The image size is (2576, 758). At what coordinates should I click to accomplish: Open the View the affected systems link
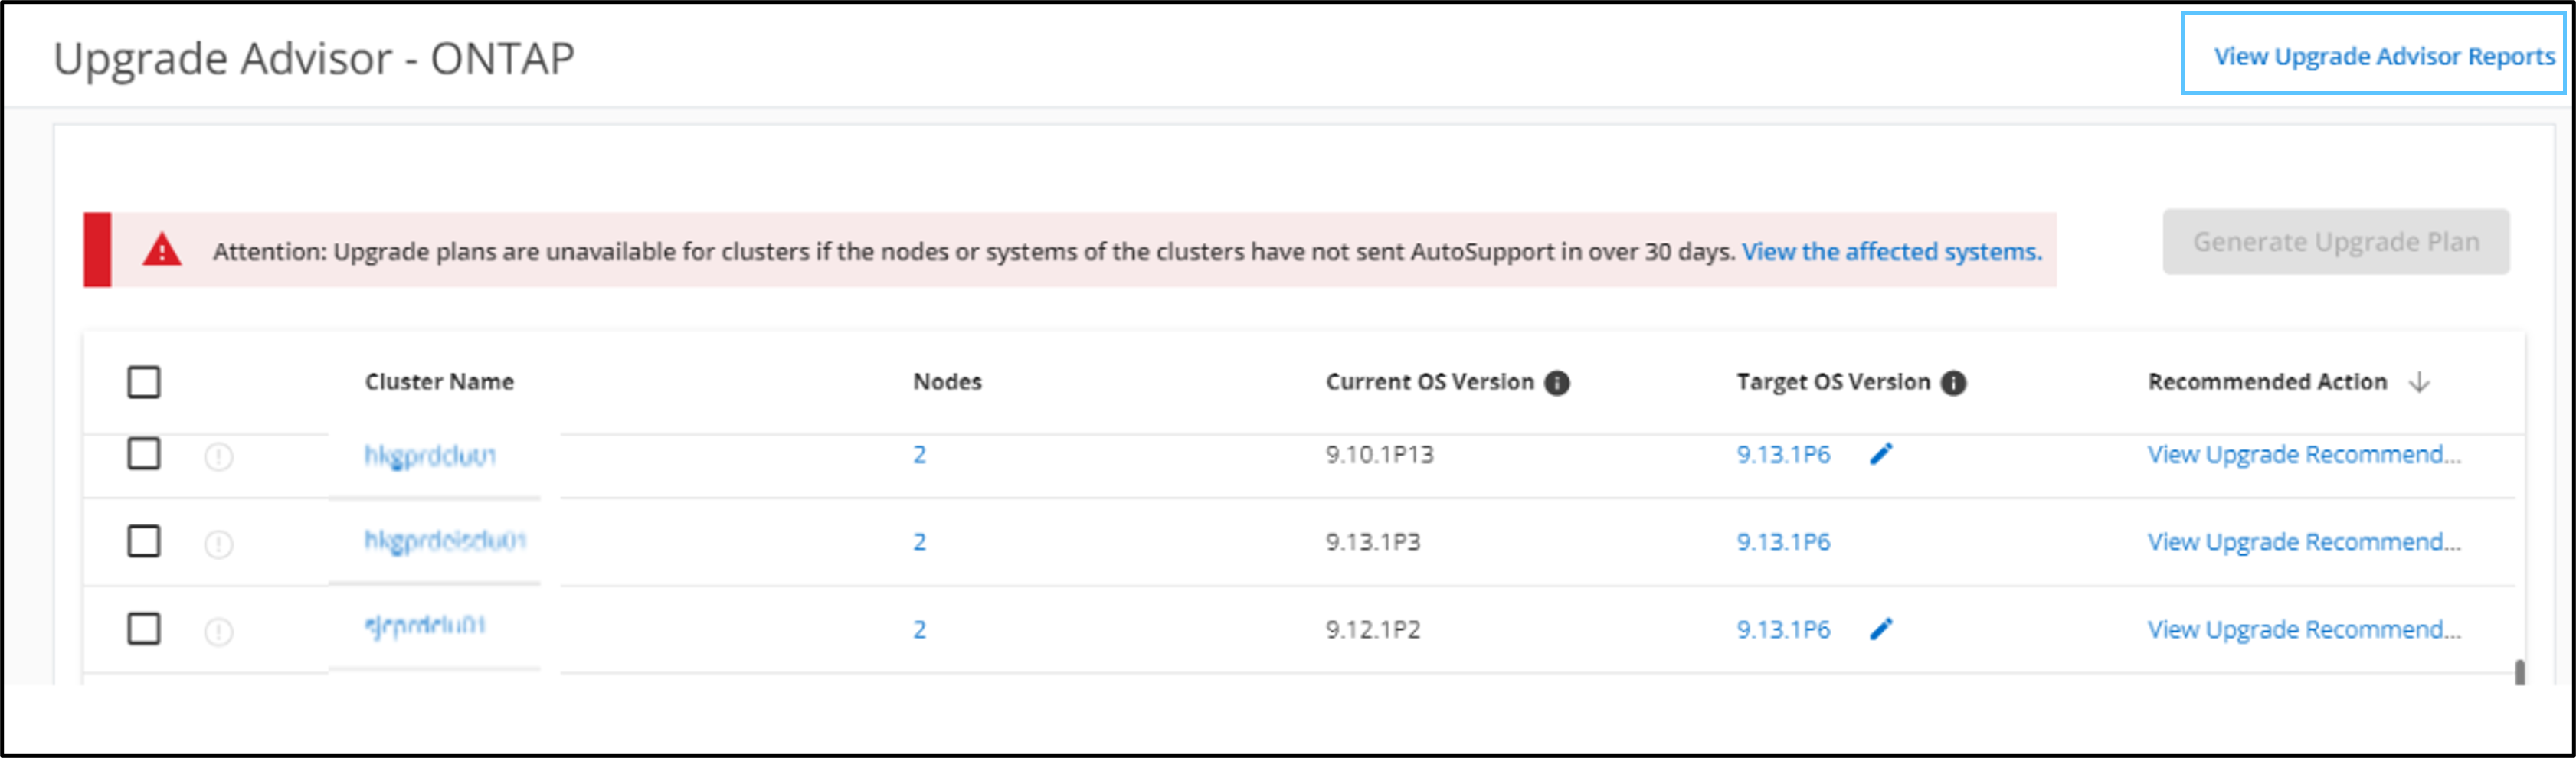(1891, 252)
